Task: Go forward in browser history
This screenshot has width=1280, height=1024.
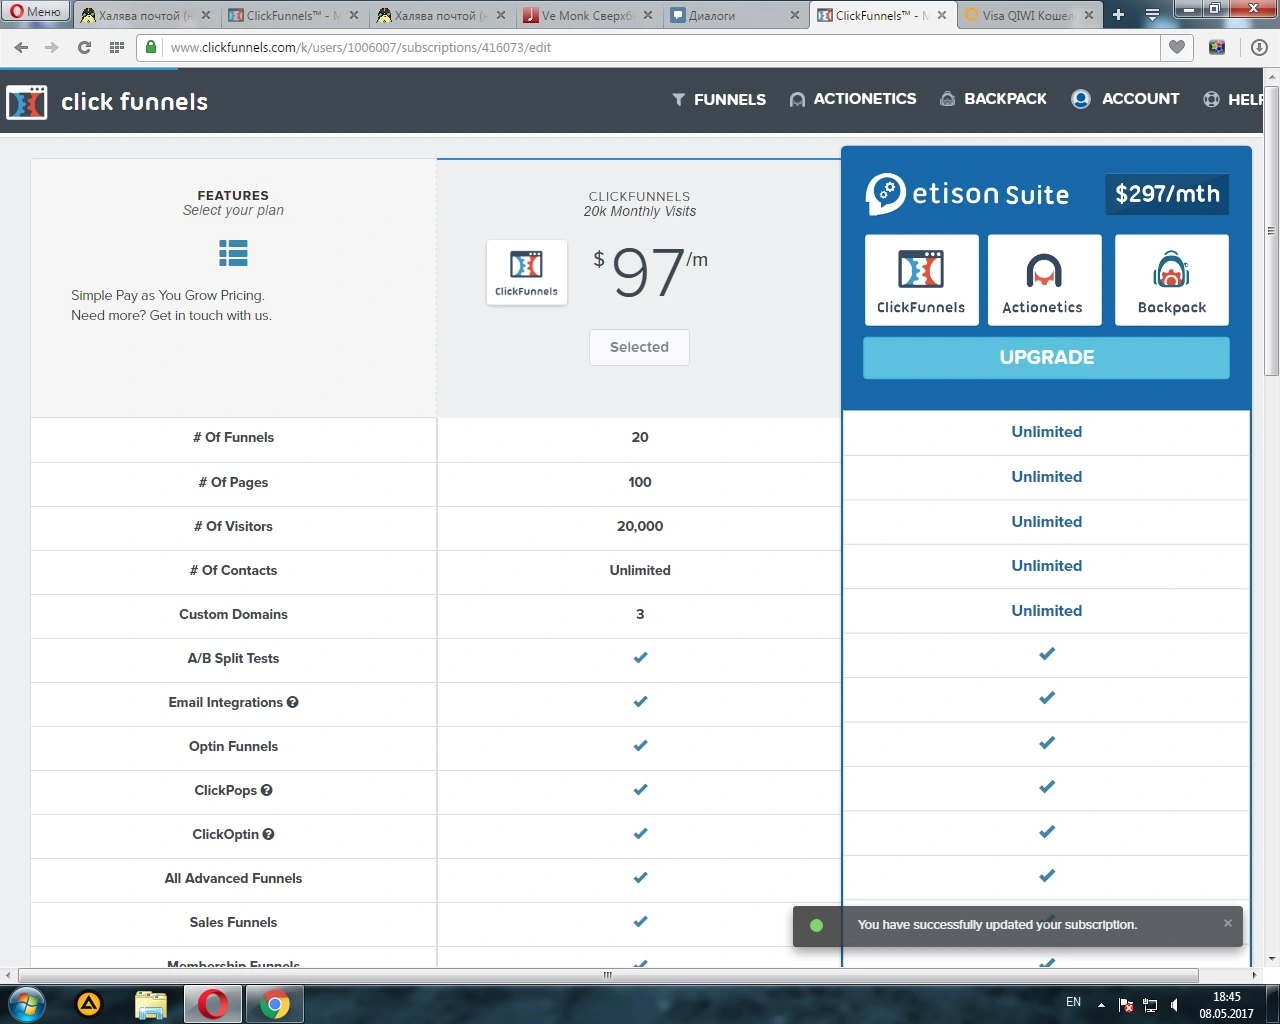Action: 52,47
